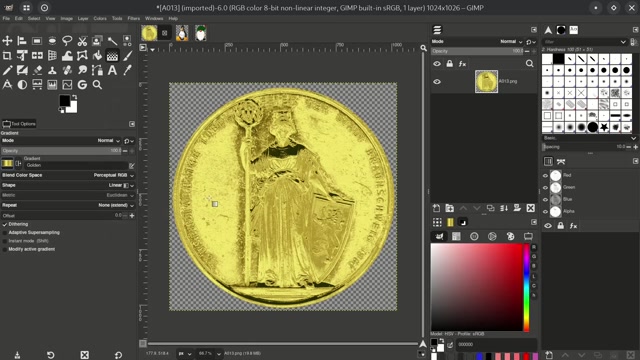Select the Pencil tool
The width and height of the screenshot is (640, 360).
pyautogui.click(x=7, y=70)
